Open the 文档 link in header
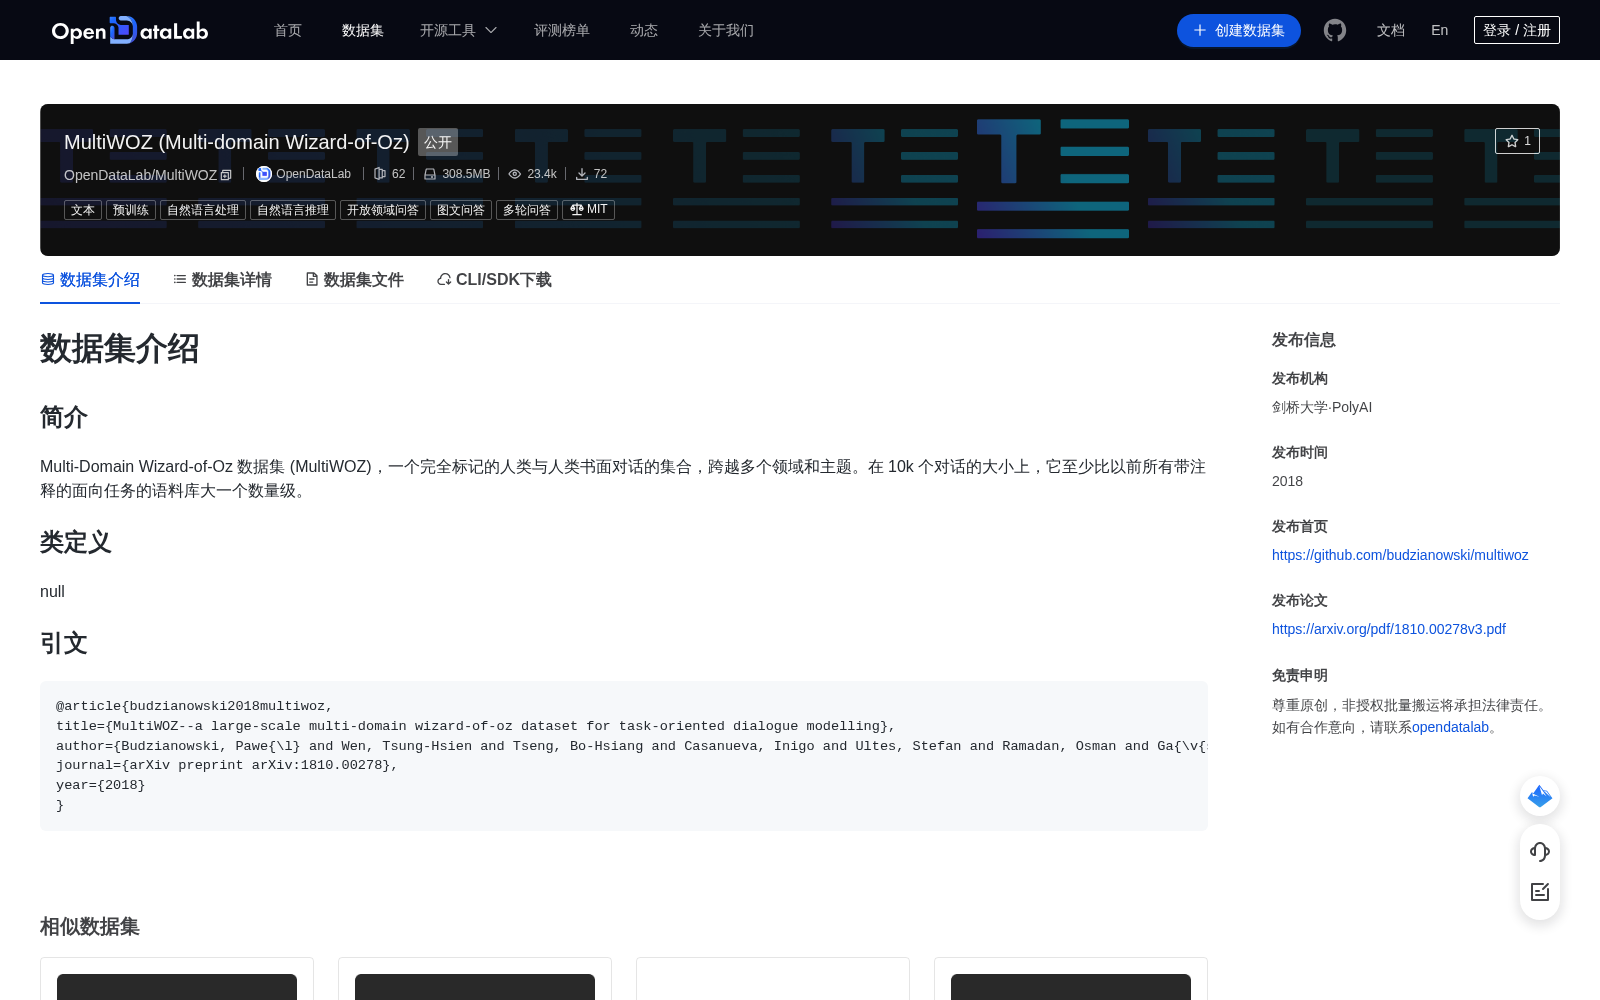The width and height of the screenshot is (1600, 1000). pos(1391,30)
